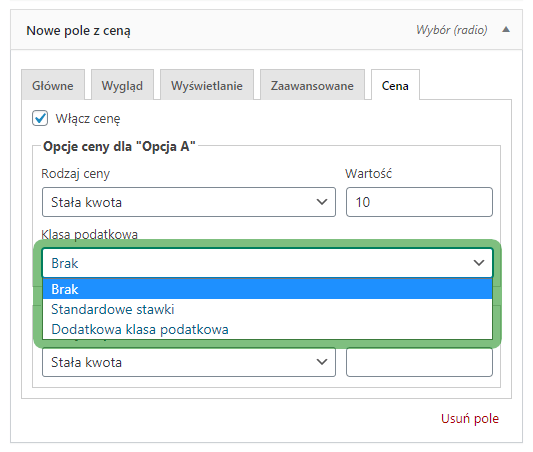Choose the highlighted Brak option
Screen dimensions: 533x452
(x=268, y=289)
